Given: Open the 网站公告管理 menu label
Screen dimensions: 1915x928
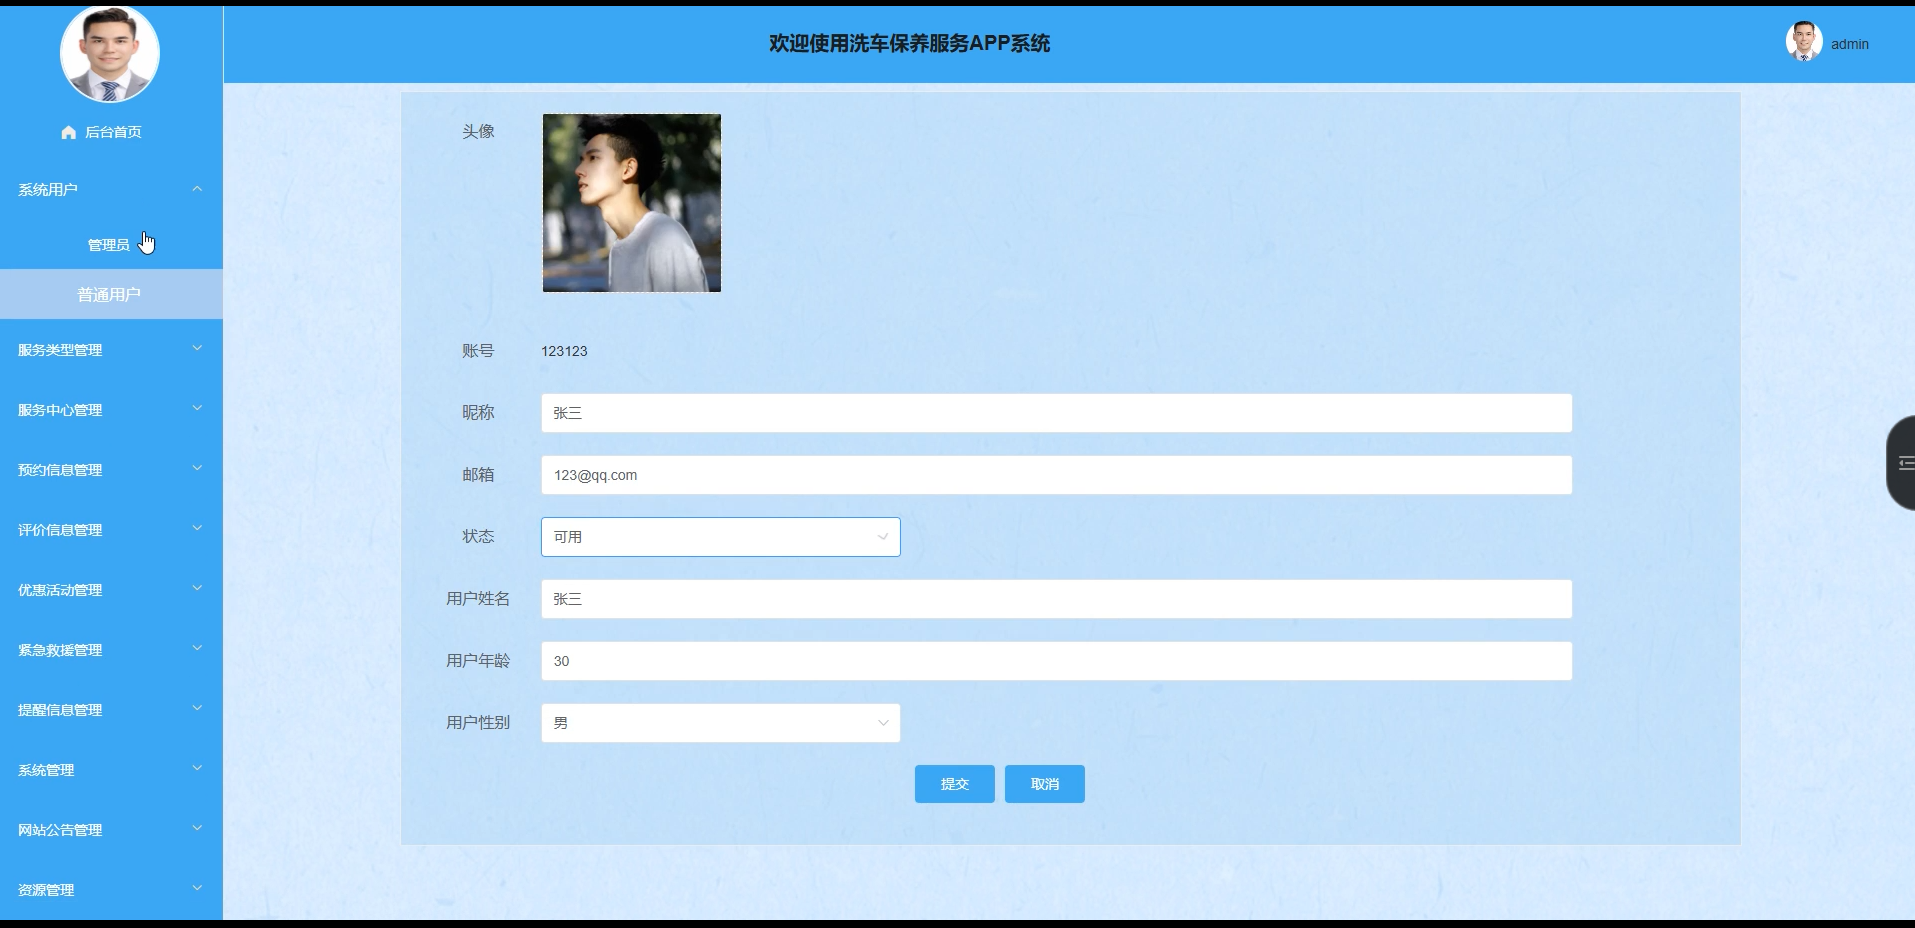Looking at the screenshot, I should coord(60,830).
